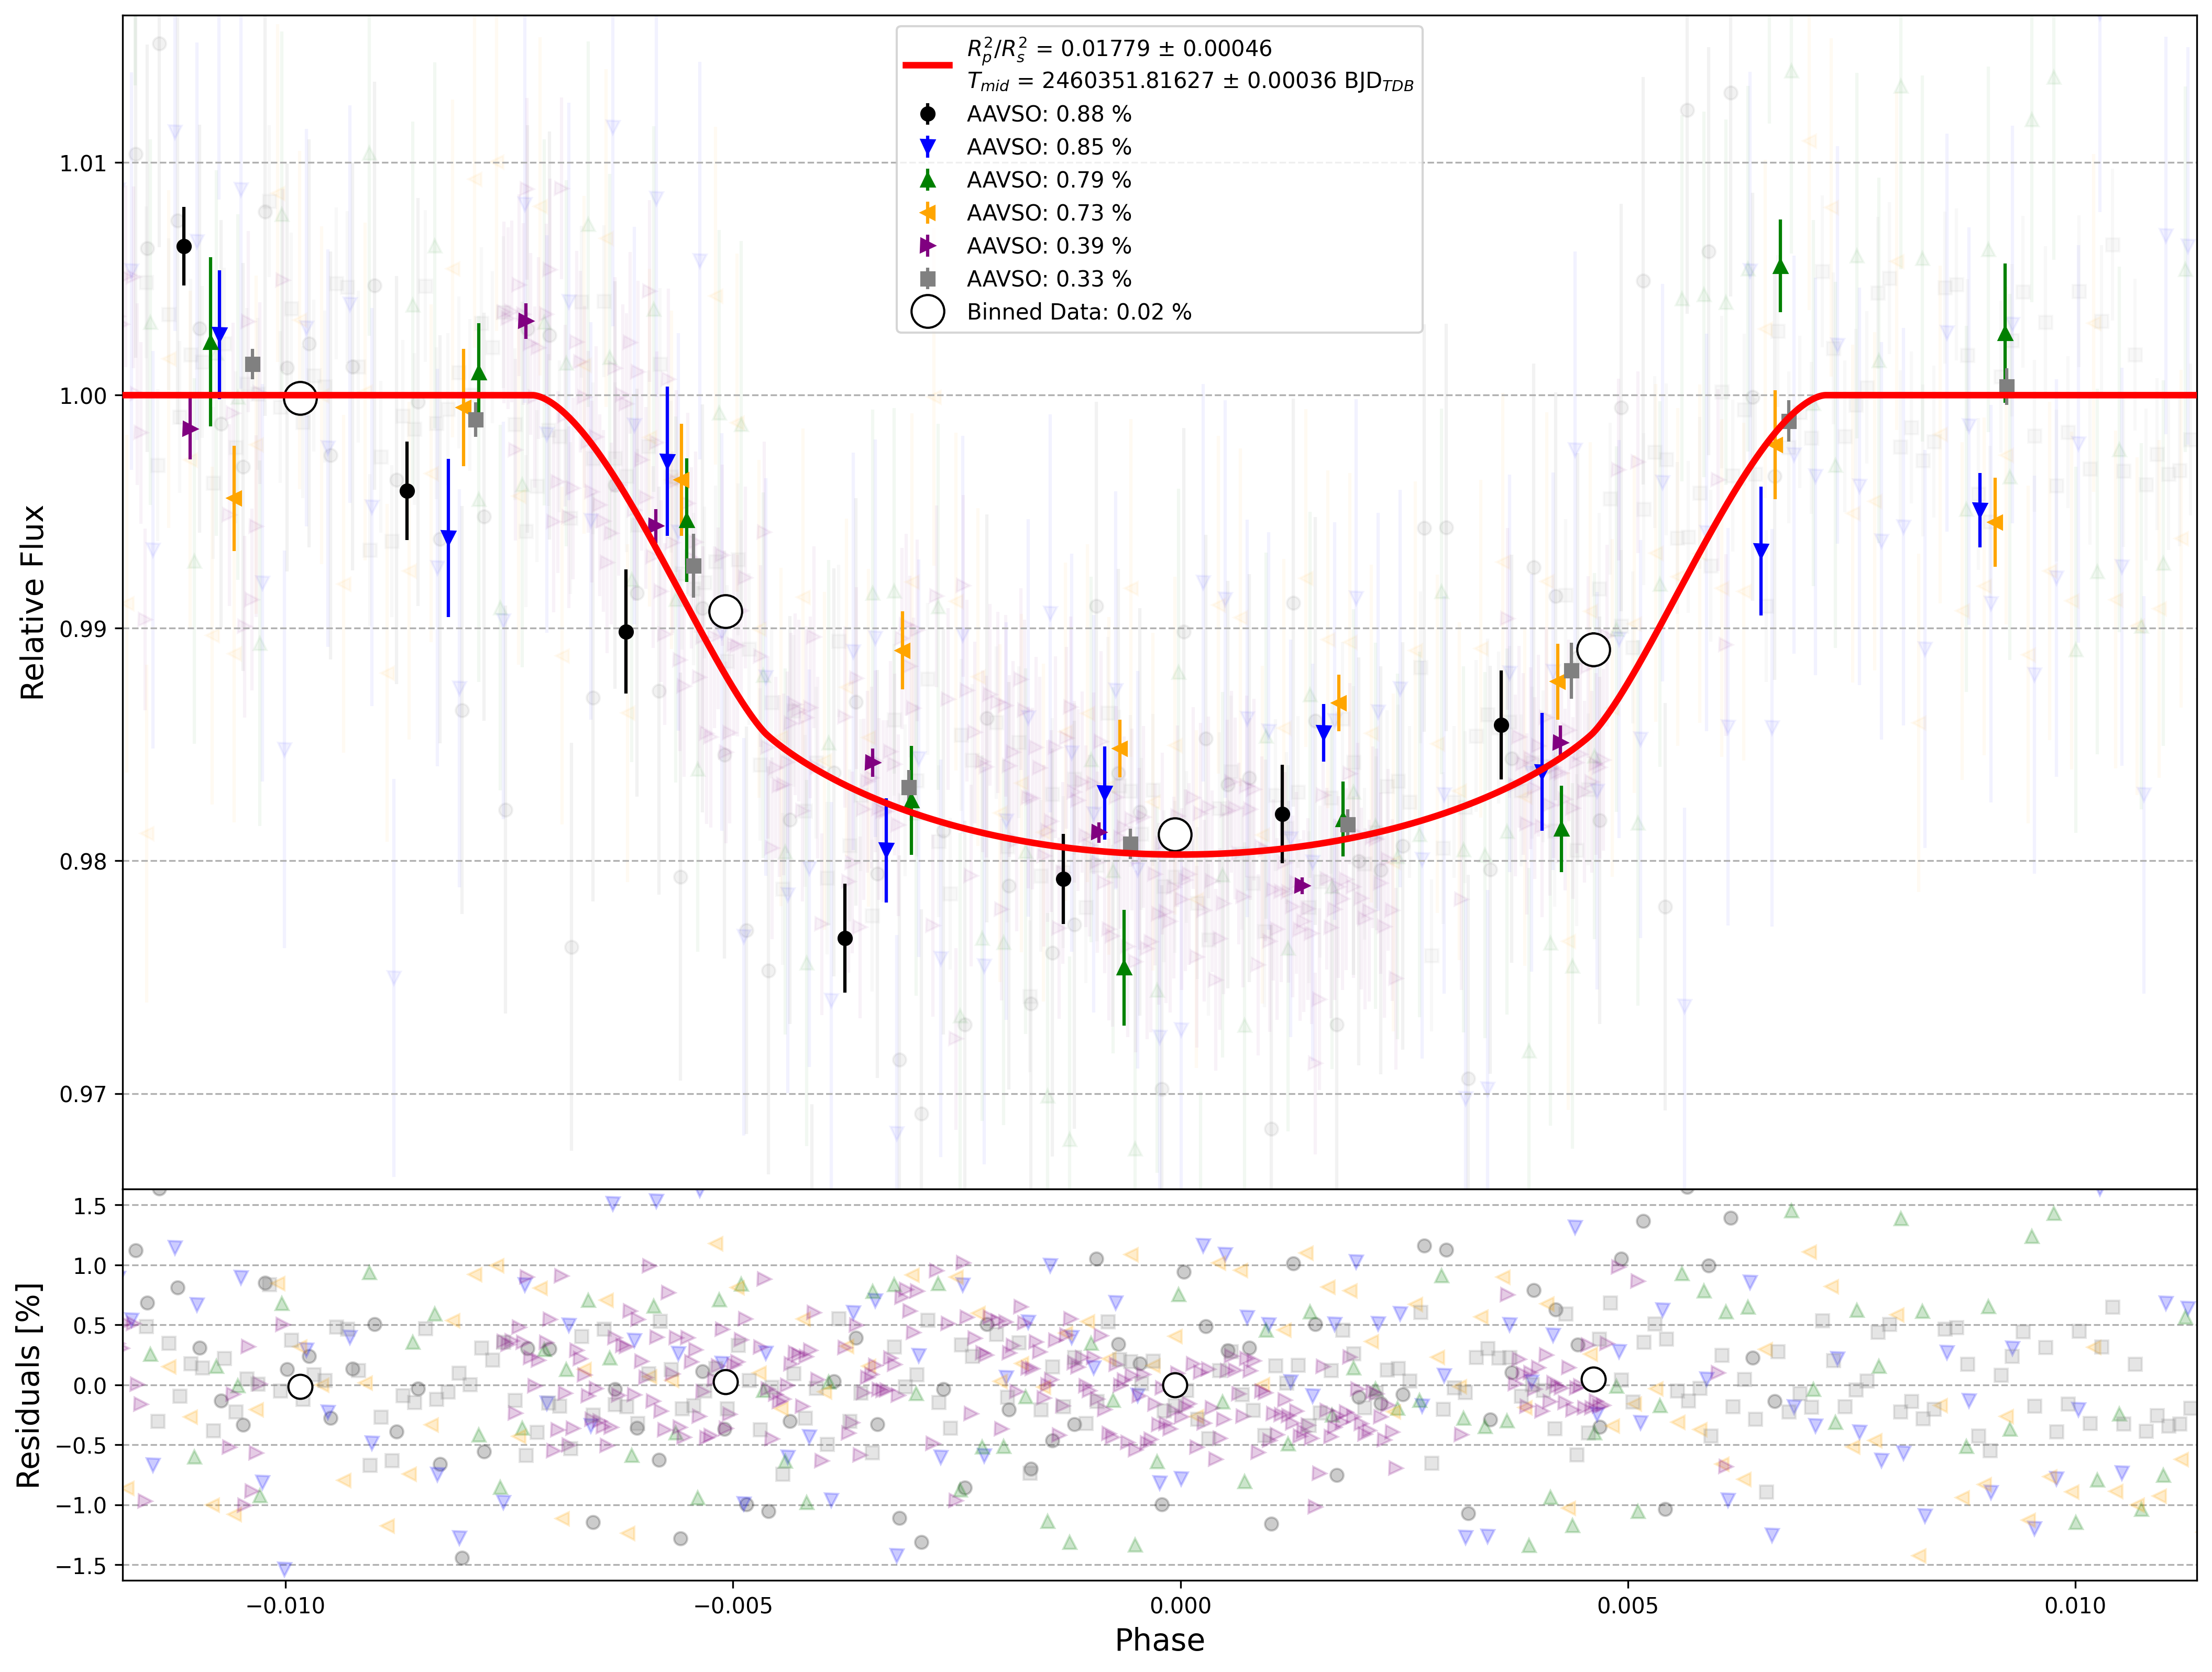
Task: Click the 0.5 tick on Residuals axis
Action: point(90,1326)
